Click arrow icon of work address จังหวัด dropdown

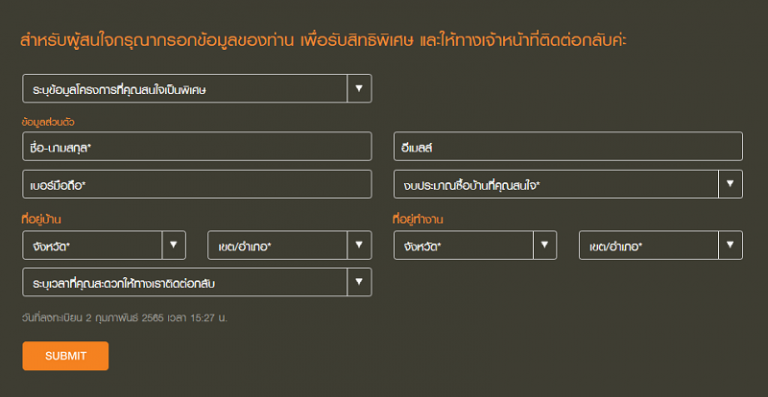[x=545, y=245]
